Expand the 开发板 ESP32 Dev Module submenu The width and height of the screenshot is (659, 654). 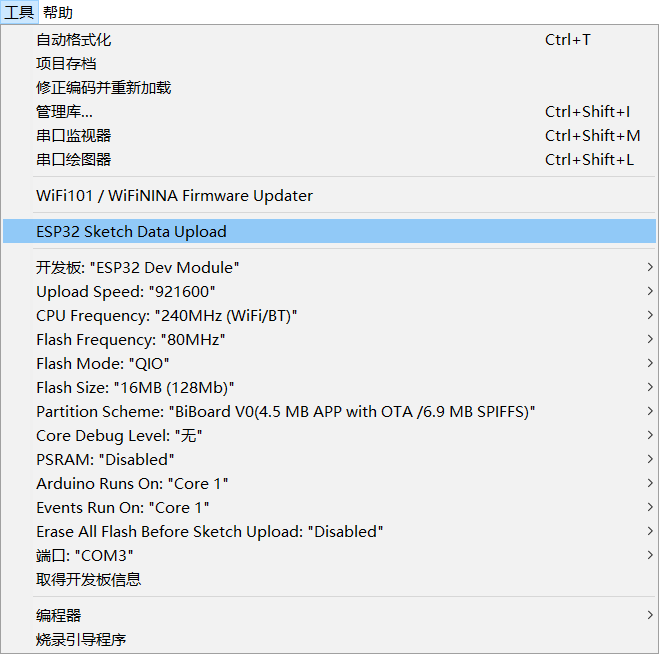(329, 268)
